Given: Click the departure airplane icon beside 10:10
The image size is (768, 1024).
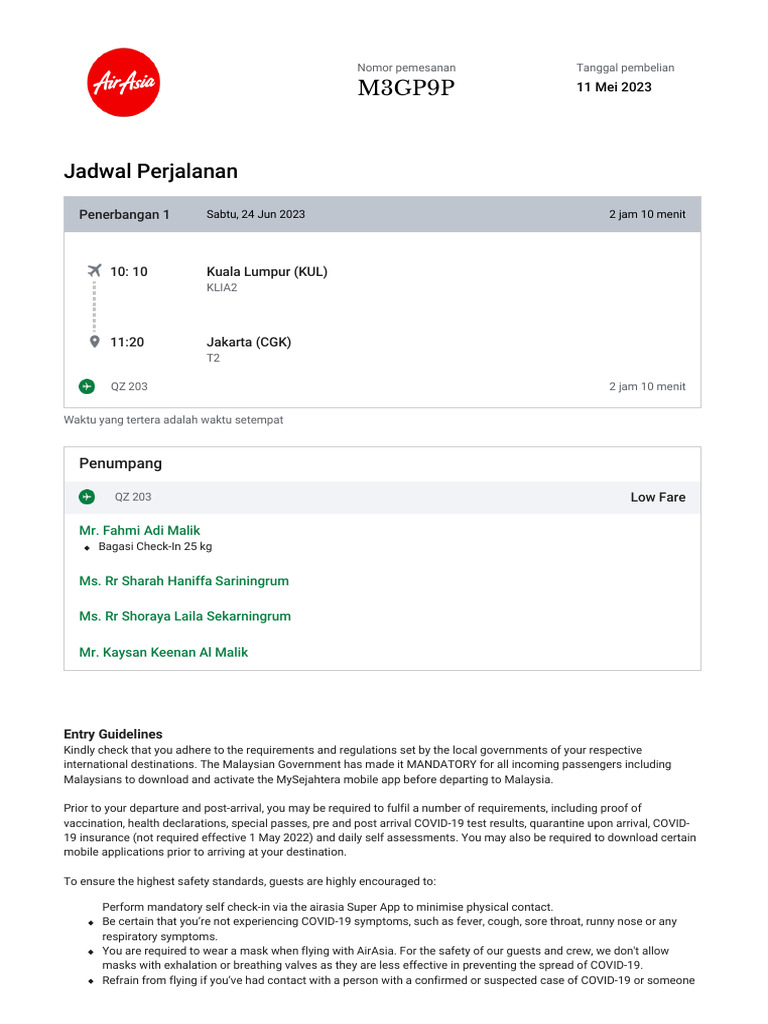Looking at the screenshot, I should pos(94,270).
